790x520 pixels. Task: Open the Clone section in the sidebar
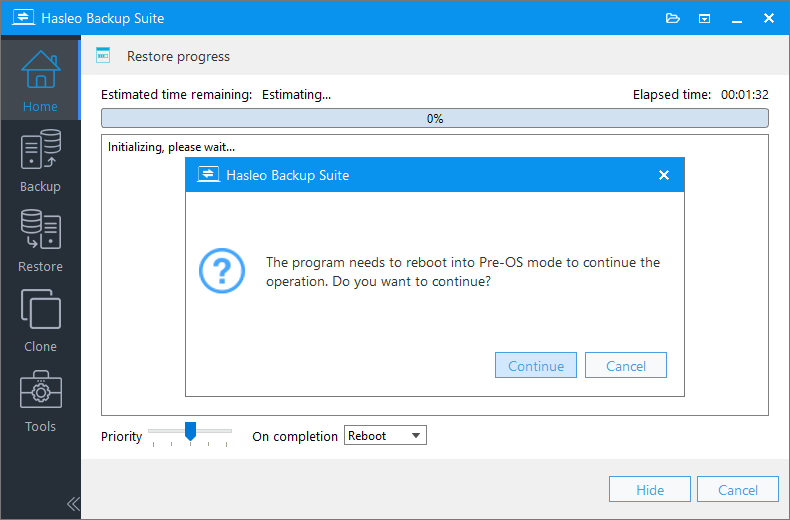click(x=40, y=320)
